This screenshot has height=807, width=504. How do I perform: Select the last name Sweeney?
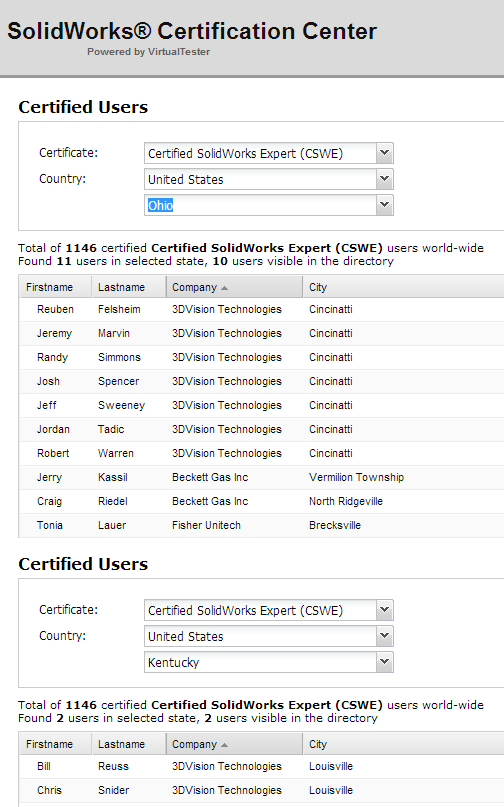[x=121, y=406]
